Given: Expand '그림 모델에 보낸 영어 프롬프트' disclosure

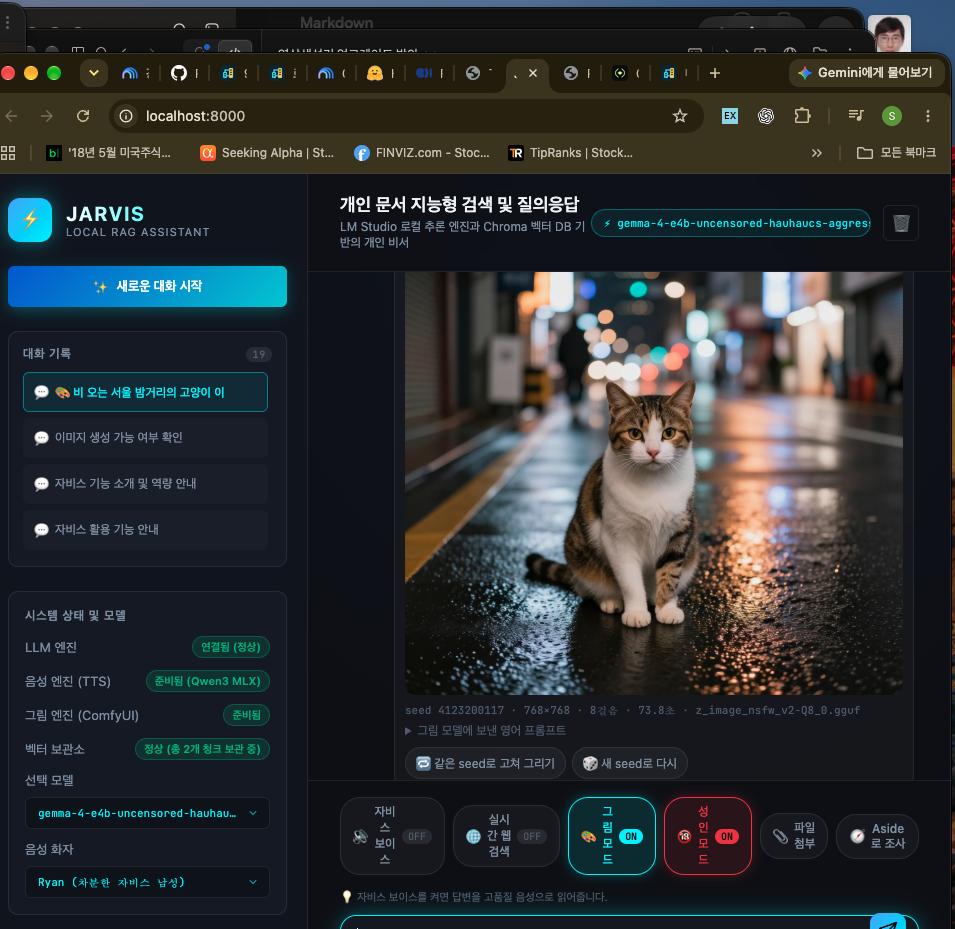Looking at the screenshot, I should click(x=485, y=730).
